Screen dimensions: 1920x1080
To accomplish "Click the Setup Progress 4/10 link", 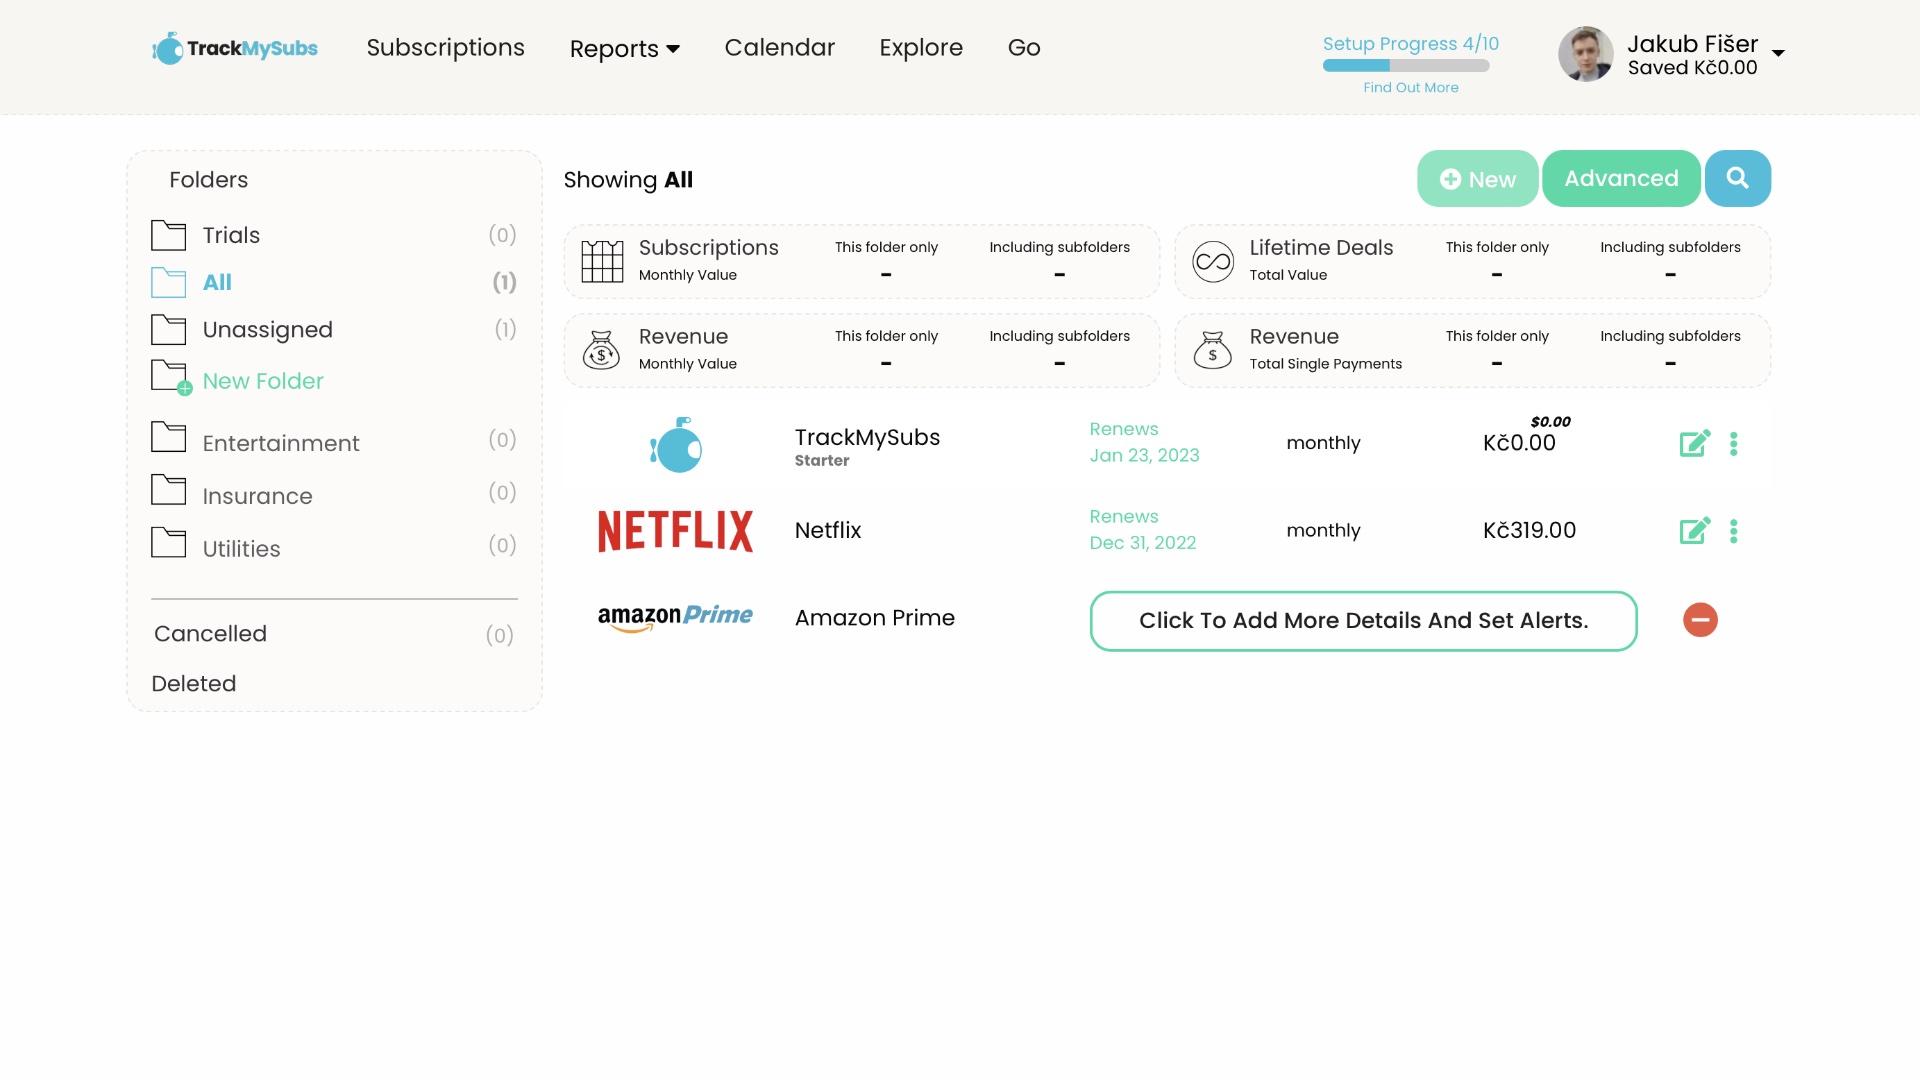I will (1411, 44).
